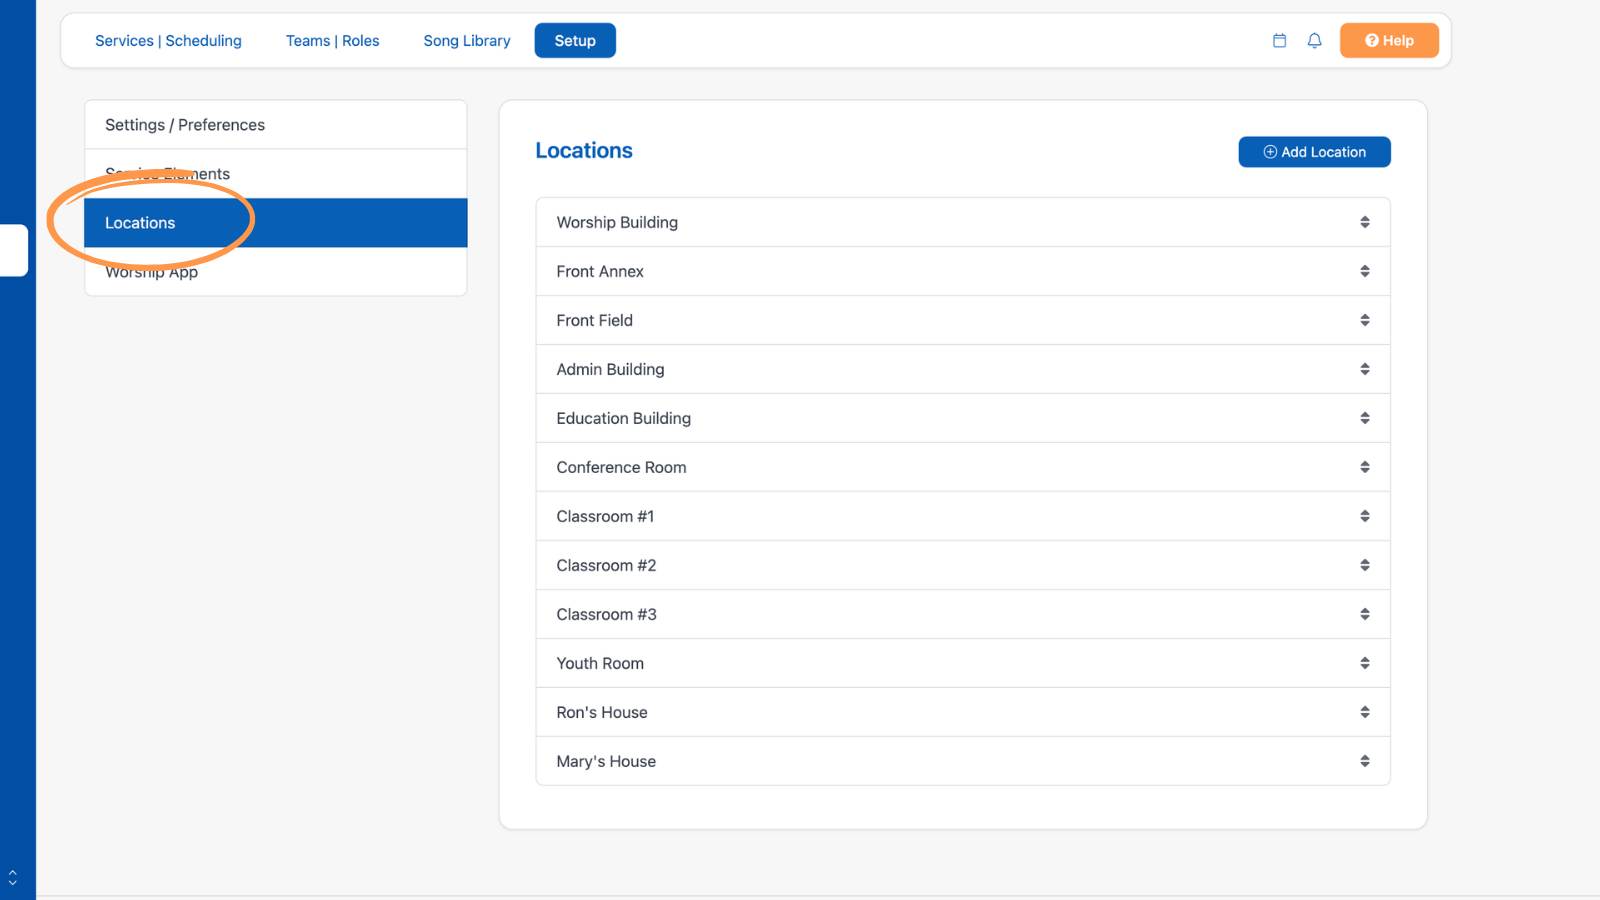Open the Song Library tab

(467, 41)
